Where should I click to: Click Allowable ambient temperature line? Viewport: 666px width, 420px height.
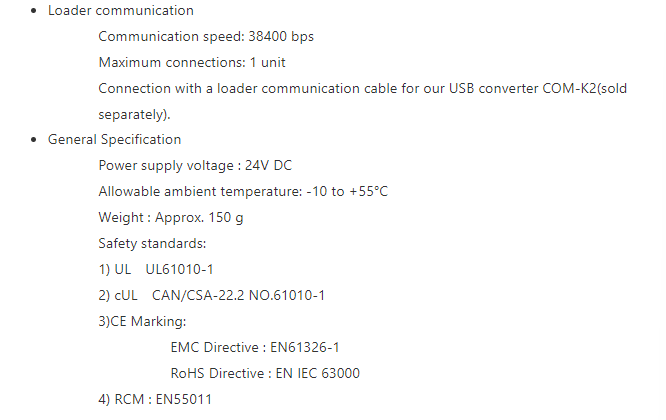coord(243,192)
